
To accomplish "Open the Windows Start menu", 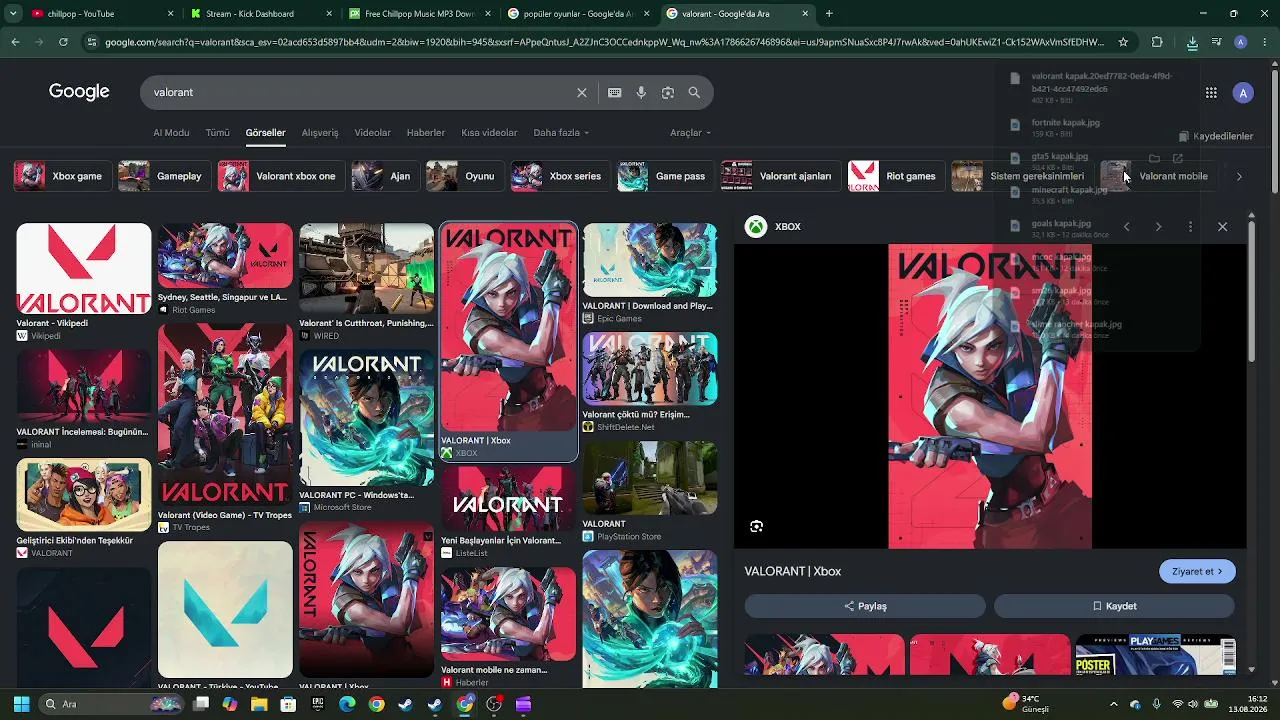I will coord(21,704).
